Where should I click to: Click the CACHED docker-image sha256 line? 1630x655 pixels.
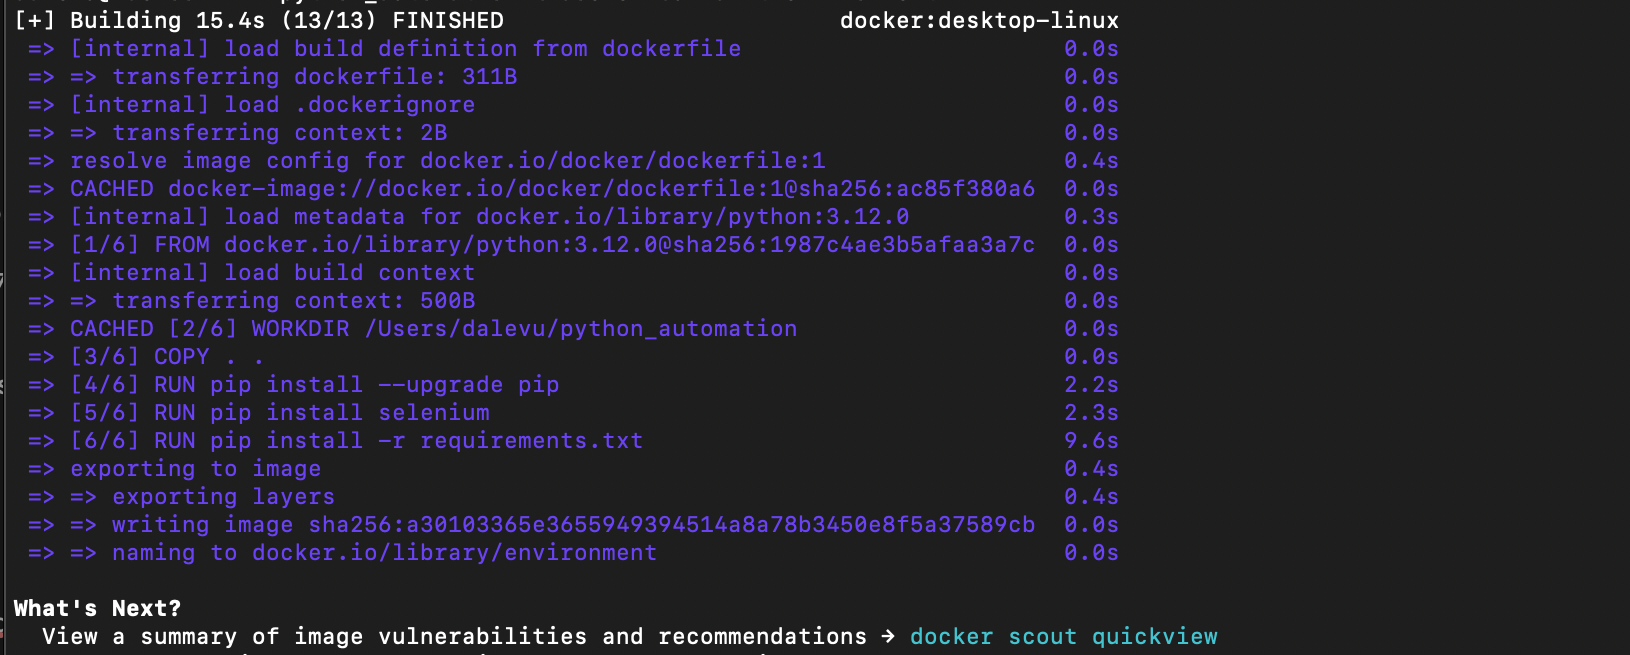(x=552, y=189)
